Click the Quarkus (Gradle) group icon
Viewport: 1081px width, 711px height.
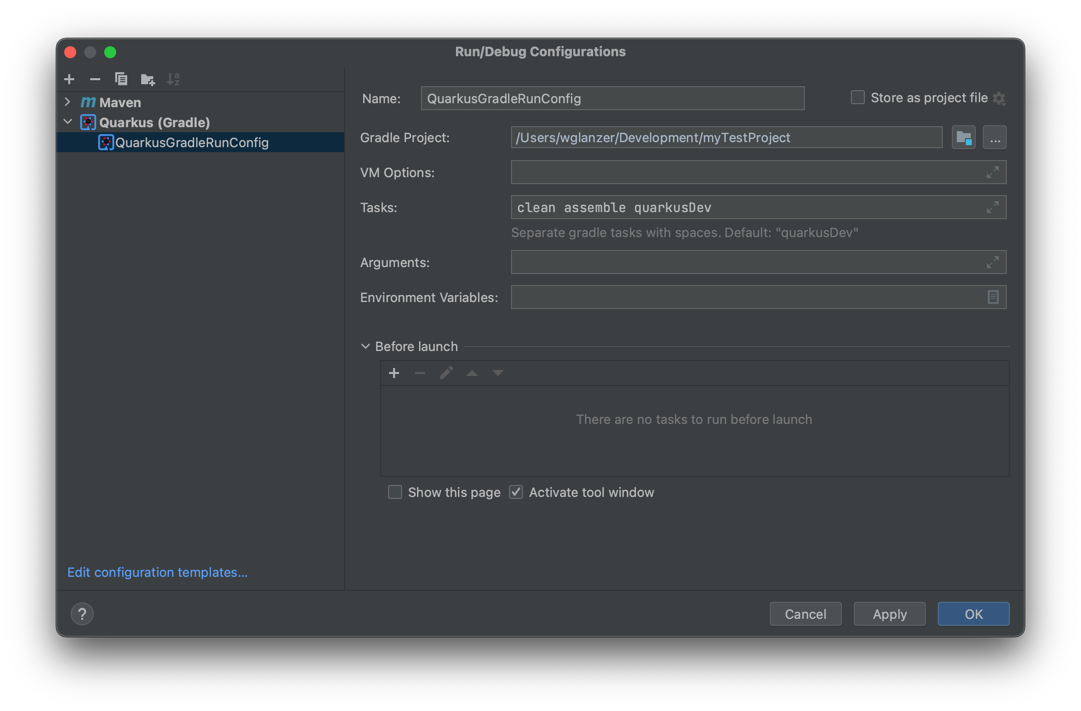tap(88, 122)
